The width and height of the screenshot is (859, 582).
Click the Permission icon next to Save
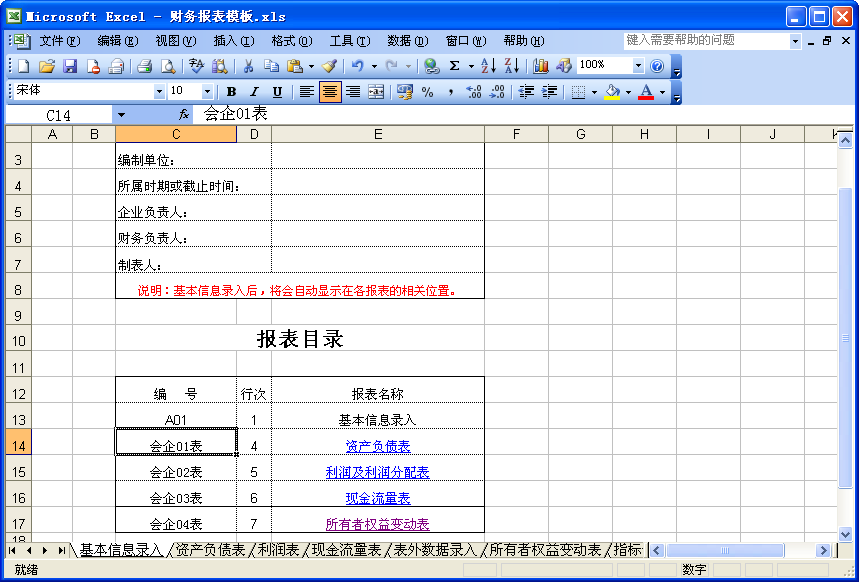93,66
